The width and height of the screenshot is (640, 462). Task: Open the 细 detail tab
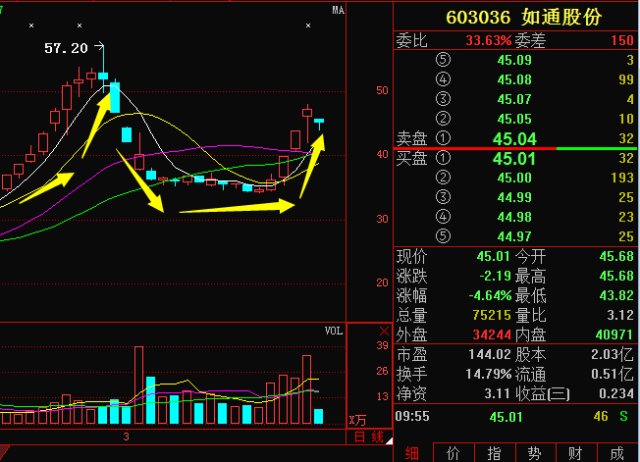coord(412,453)
